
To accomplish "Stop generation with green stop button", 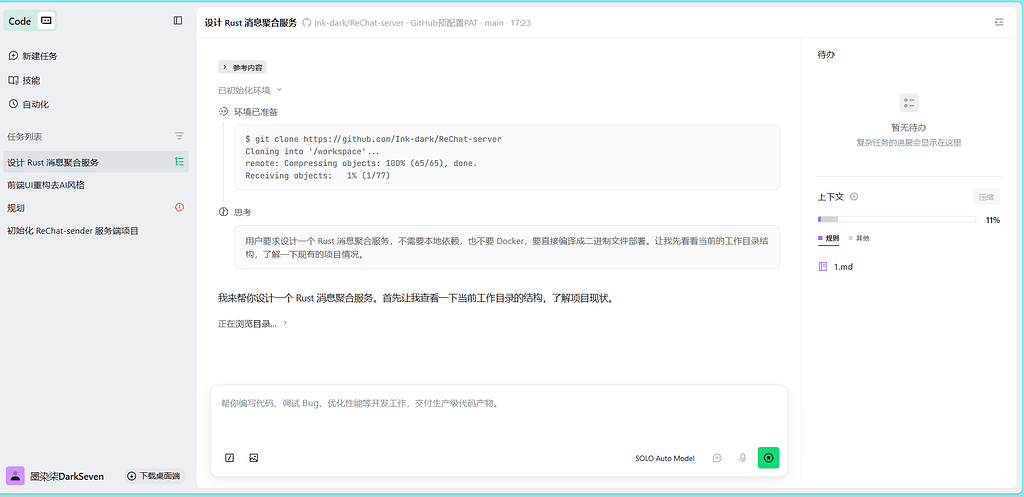I will click(769, 458).
